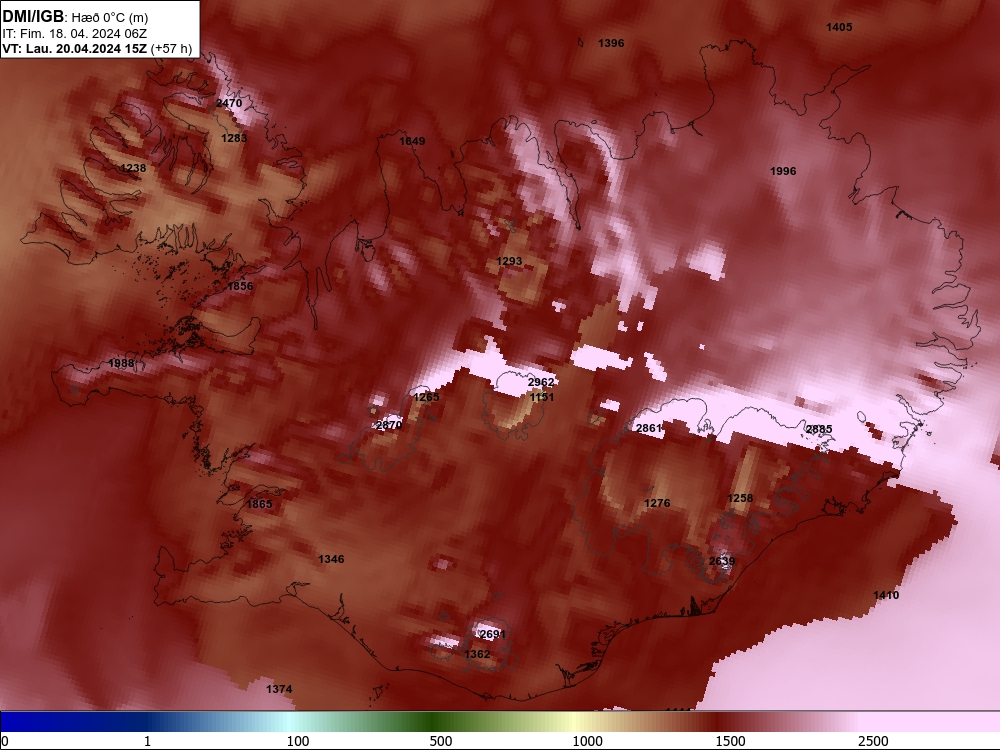Click the map value 1258
The height and width of the screenshot is (750, 1000).
(x=740, y=498)
